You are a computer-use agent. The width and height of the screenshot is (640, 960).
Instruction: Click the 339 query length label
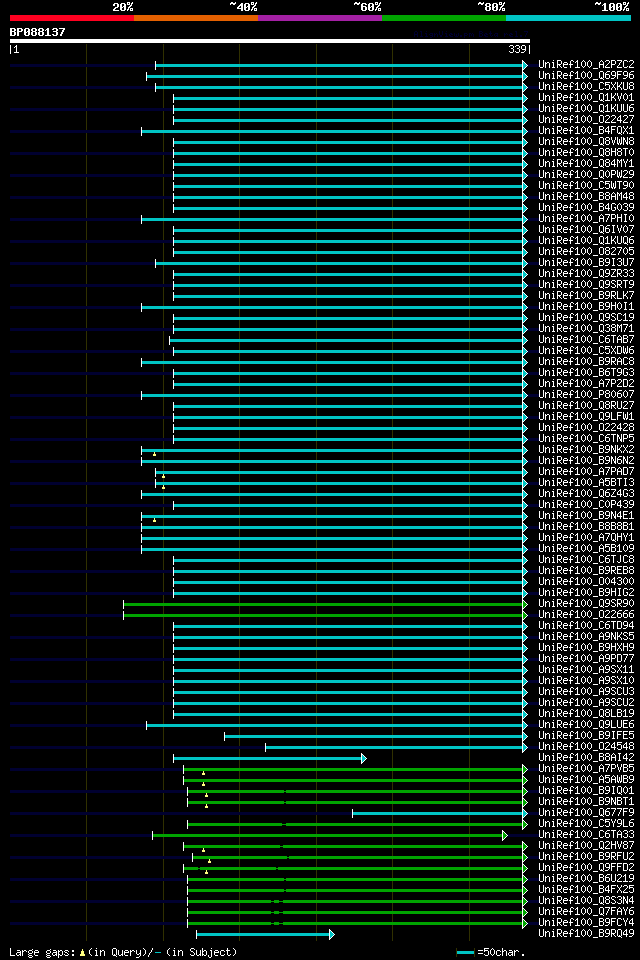pyautogui.click(x=517, y=50)
